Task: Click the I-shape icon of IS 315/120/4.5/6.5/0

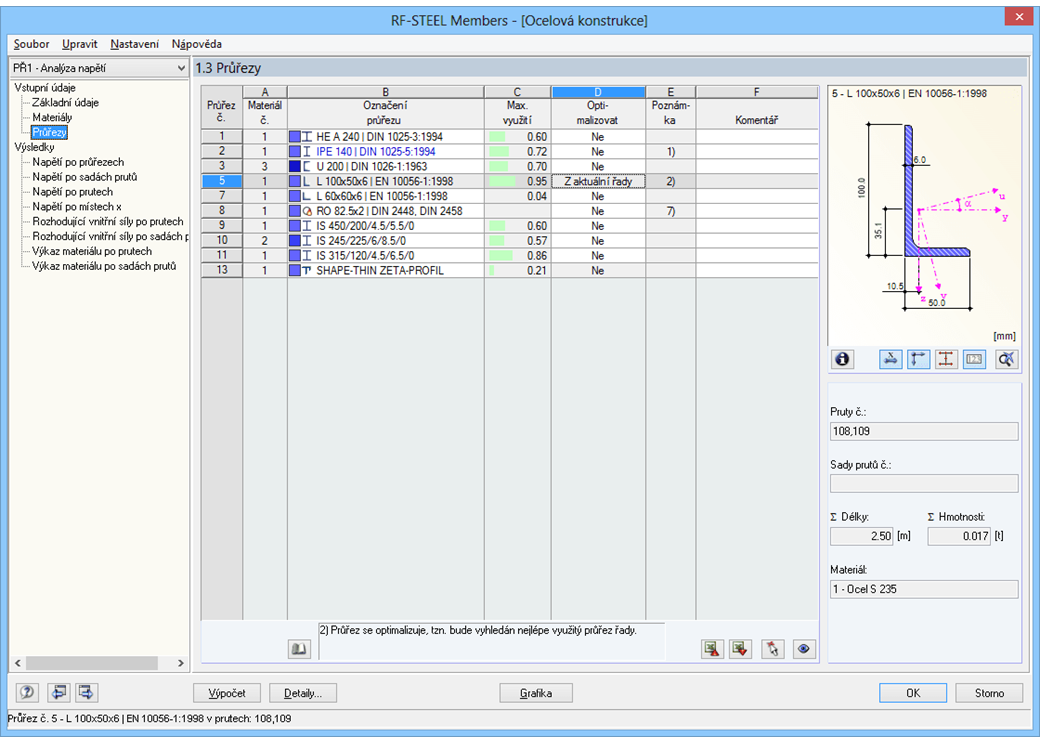Action: 307,256
